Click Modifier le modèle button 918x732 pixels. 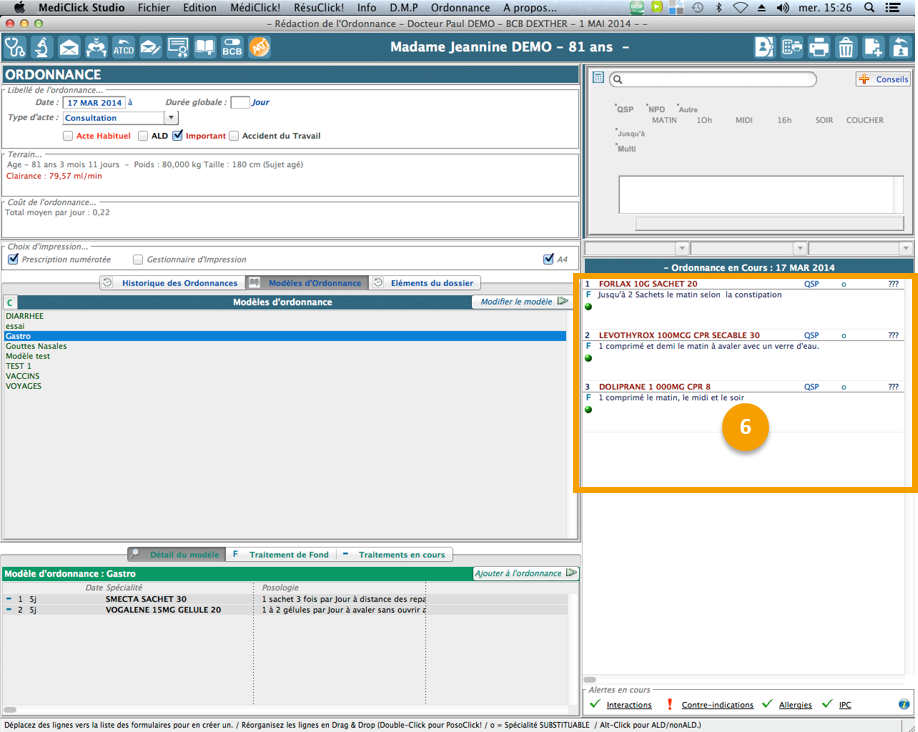click(x=525, y=302)
